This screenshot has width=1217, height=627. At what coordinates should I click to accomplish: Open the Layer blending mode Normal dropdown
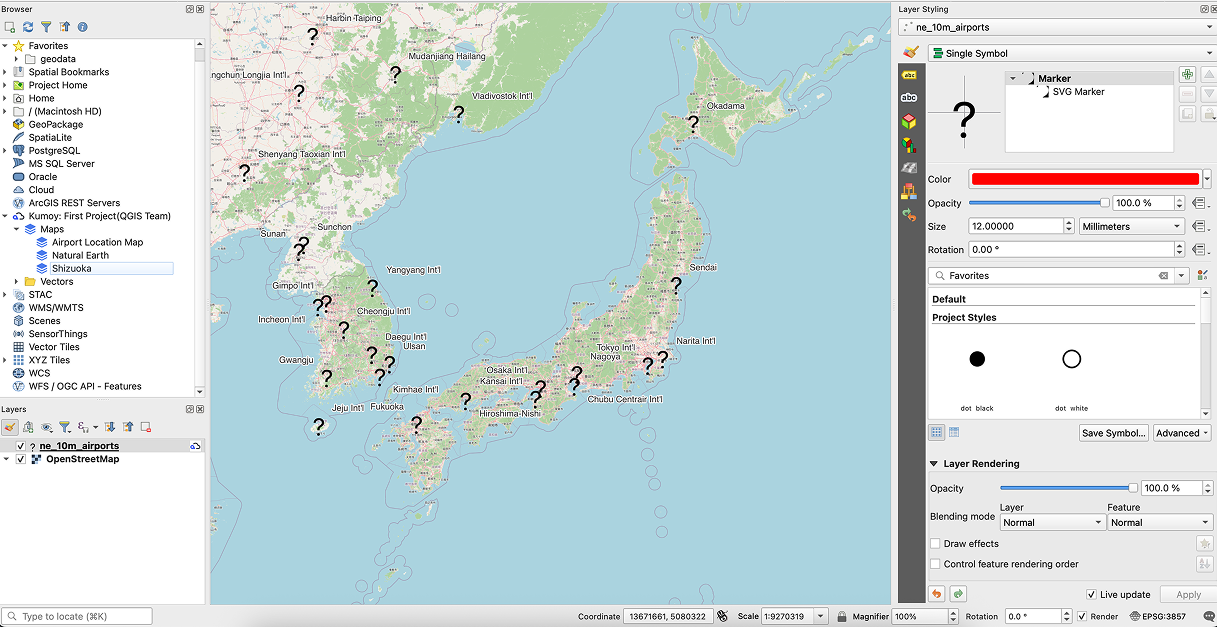[1051, 522]
